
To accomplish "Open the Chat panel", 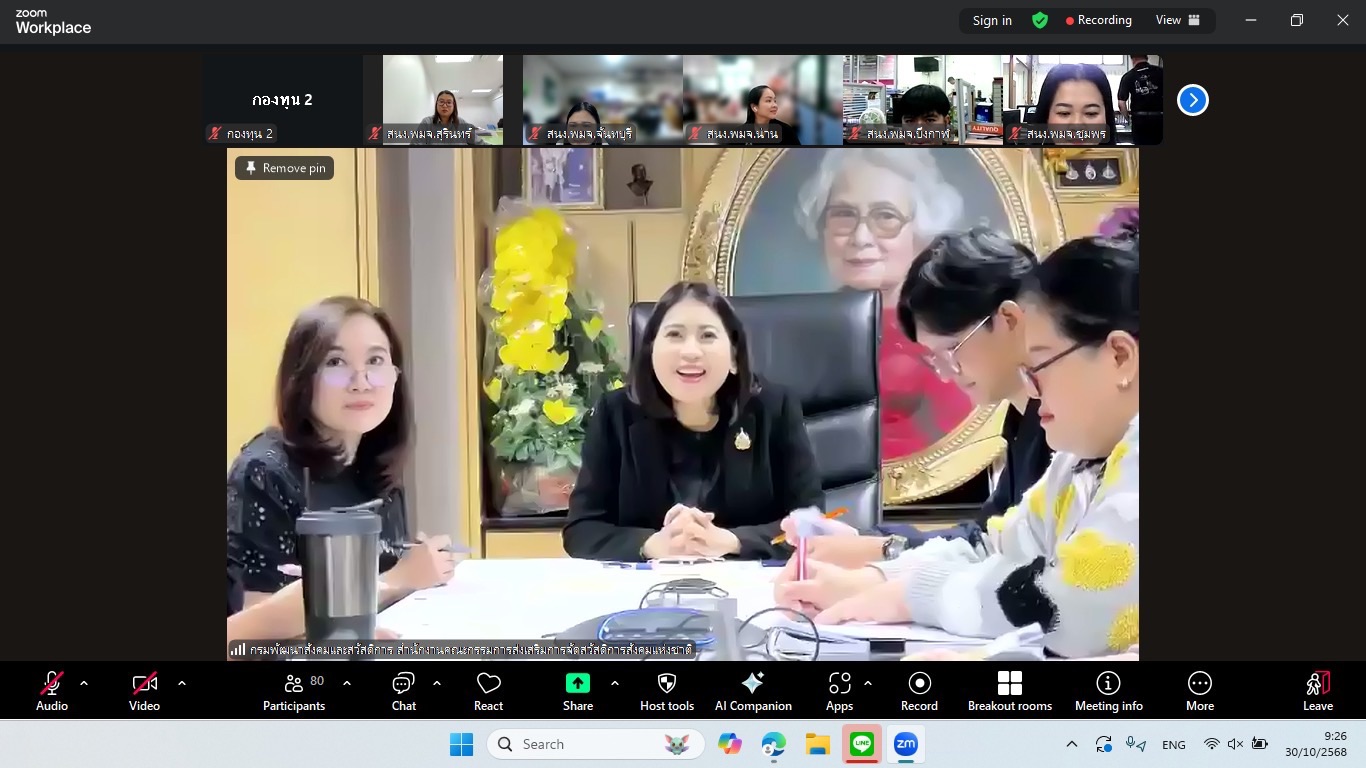I will point(403,691).
